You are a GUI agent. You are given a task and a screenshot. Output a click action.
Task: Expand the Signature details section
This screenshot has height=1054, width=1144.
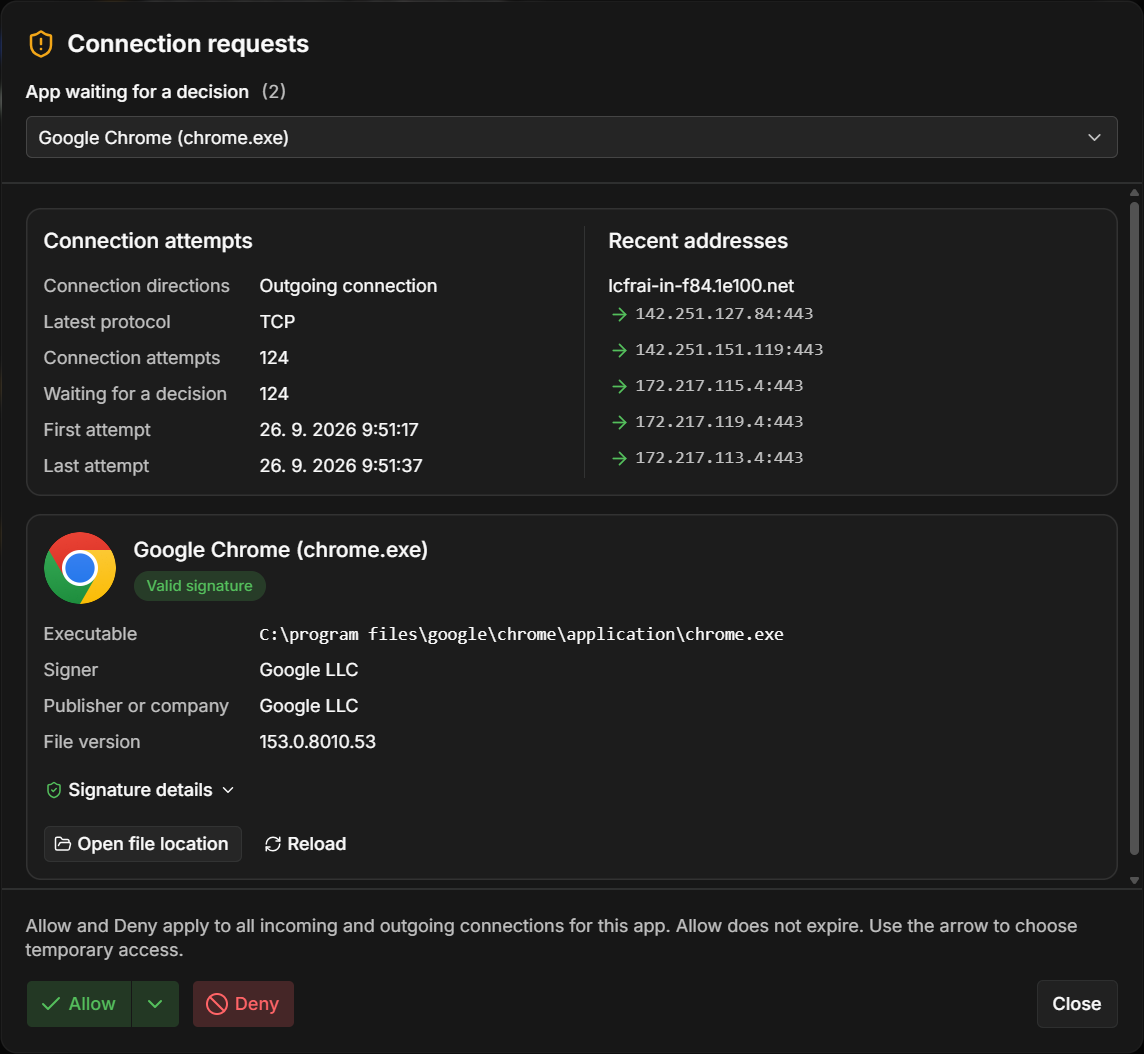tap(140, 790)
